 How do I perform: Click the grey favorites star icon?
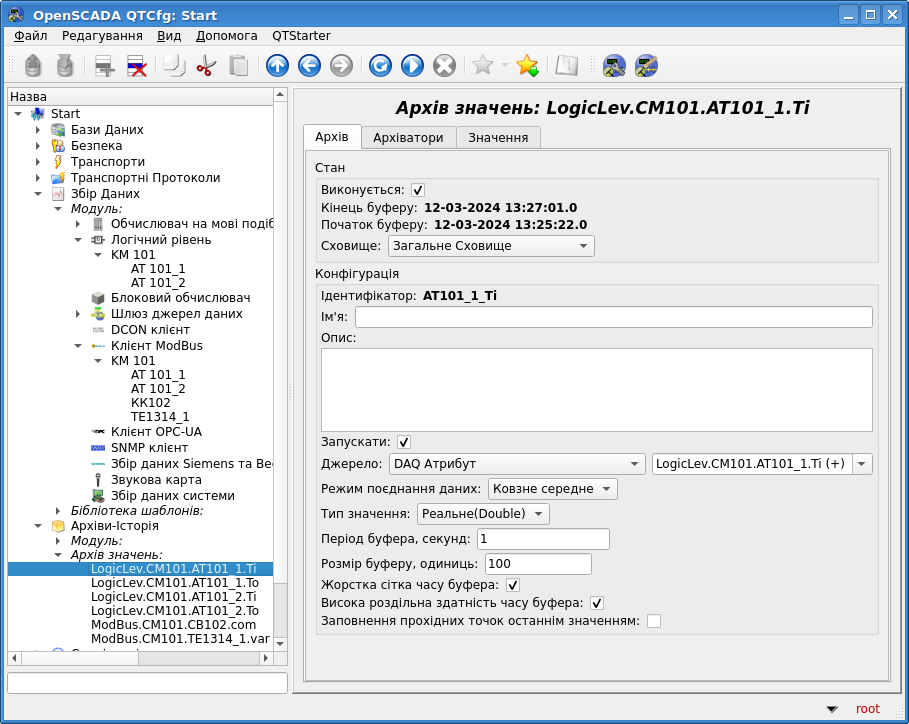tap(482, 65)
